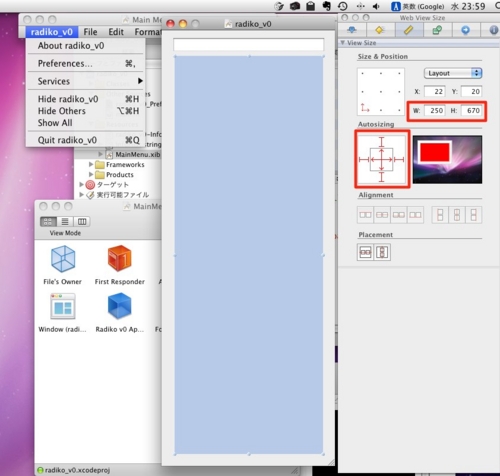Select the blue web view in radiko_v0 window
Screen dimensions: 500x476
249,255
